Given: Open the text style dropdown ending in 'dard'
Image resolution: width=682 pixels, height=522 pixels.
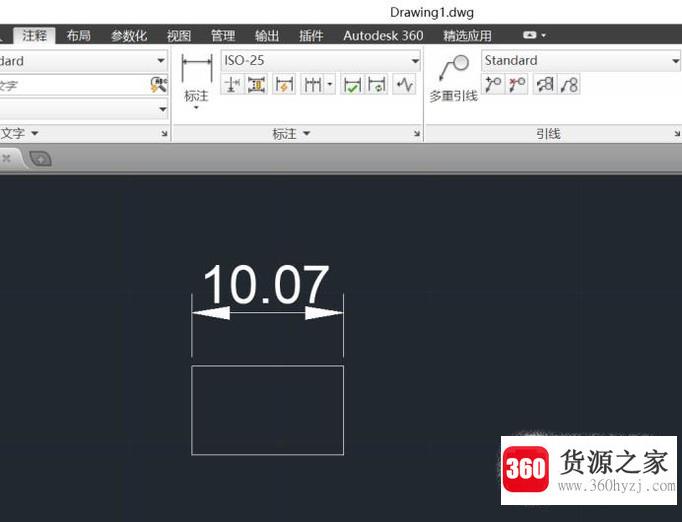Looking at the screenshot, I should coord(161,60).
